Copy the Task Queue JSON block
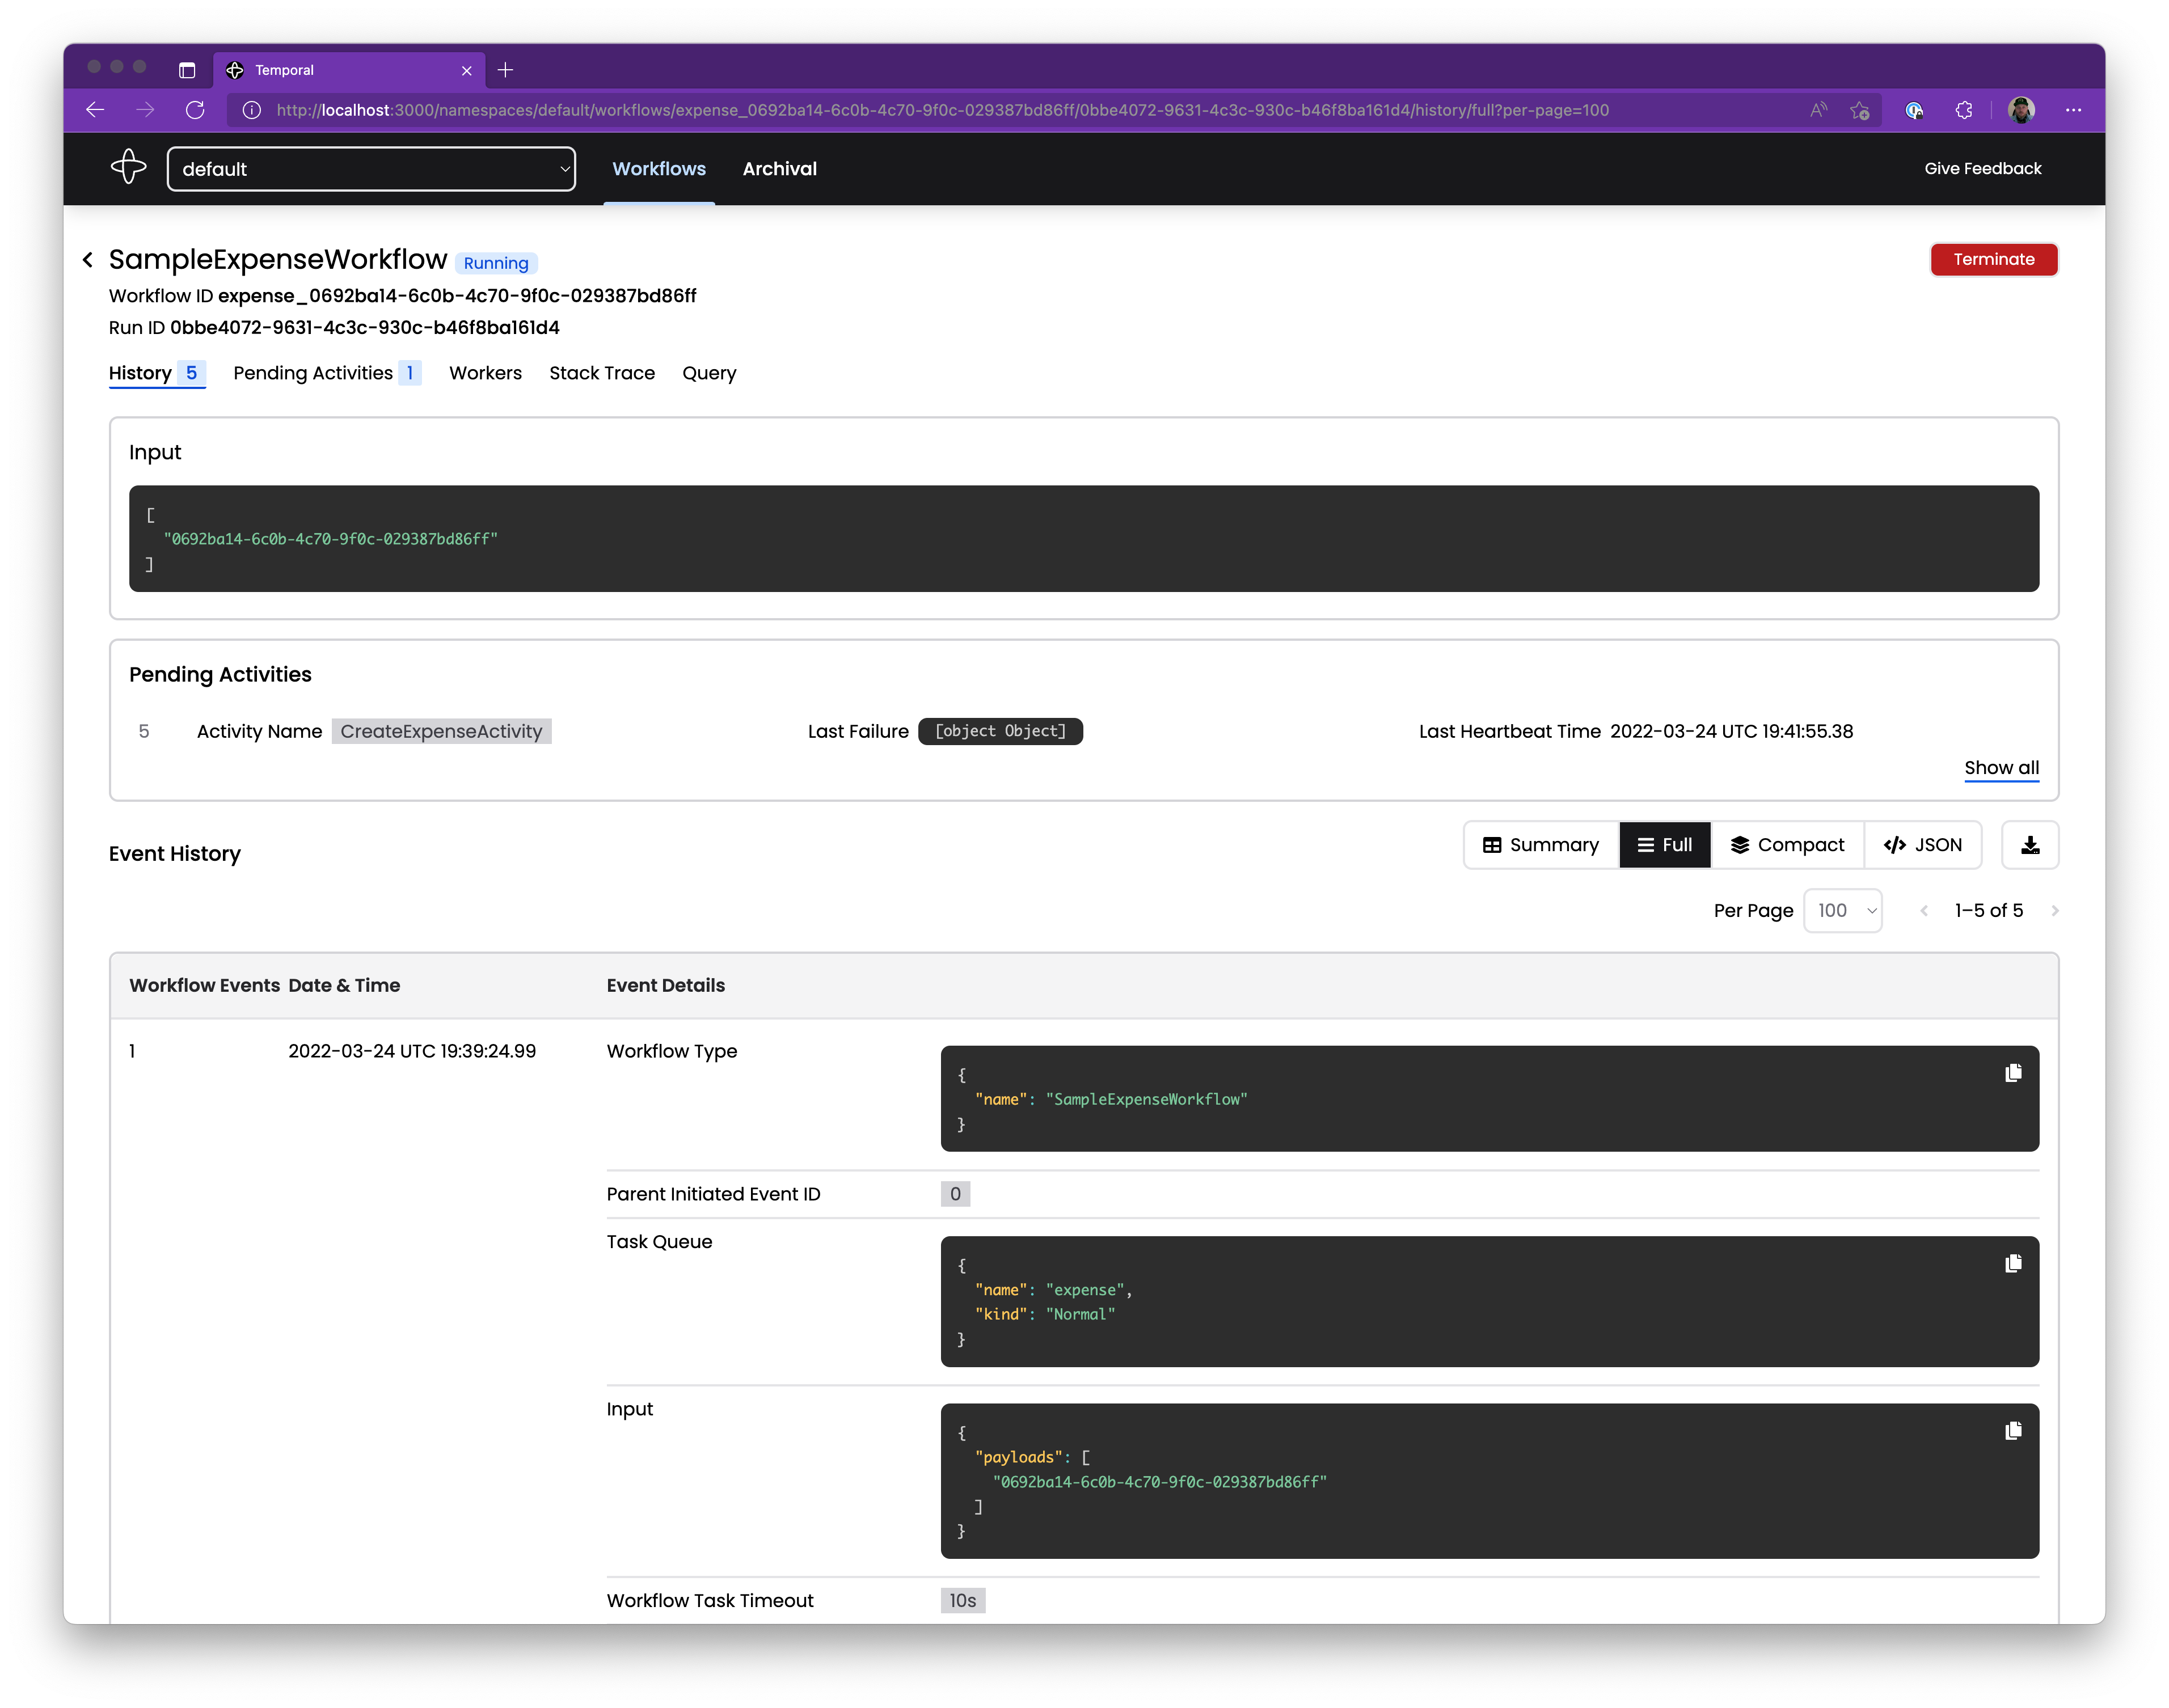Image resolution: width=2169 pixels, height=1708 pixels. [2013, 1264]
